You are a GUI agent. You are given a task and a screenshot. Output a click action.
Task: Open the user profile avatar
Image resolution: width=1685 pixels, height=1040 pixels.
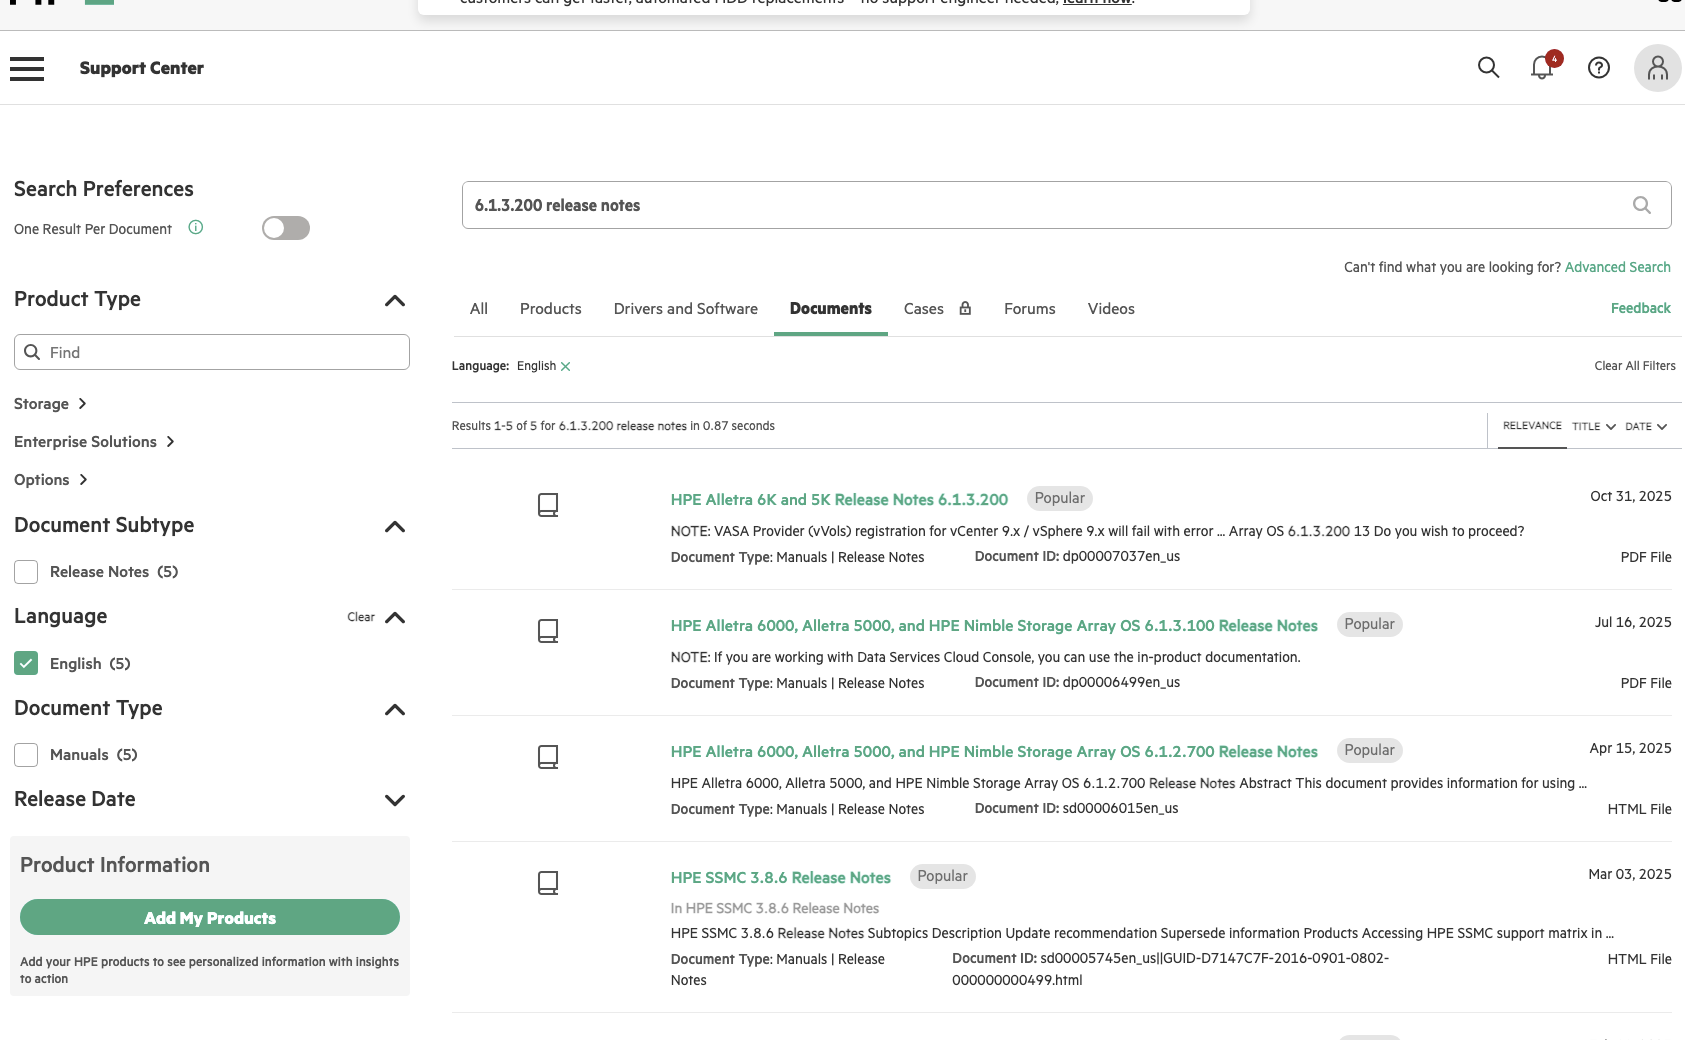(1657, 68)
